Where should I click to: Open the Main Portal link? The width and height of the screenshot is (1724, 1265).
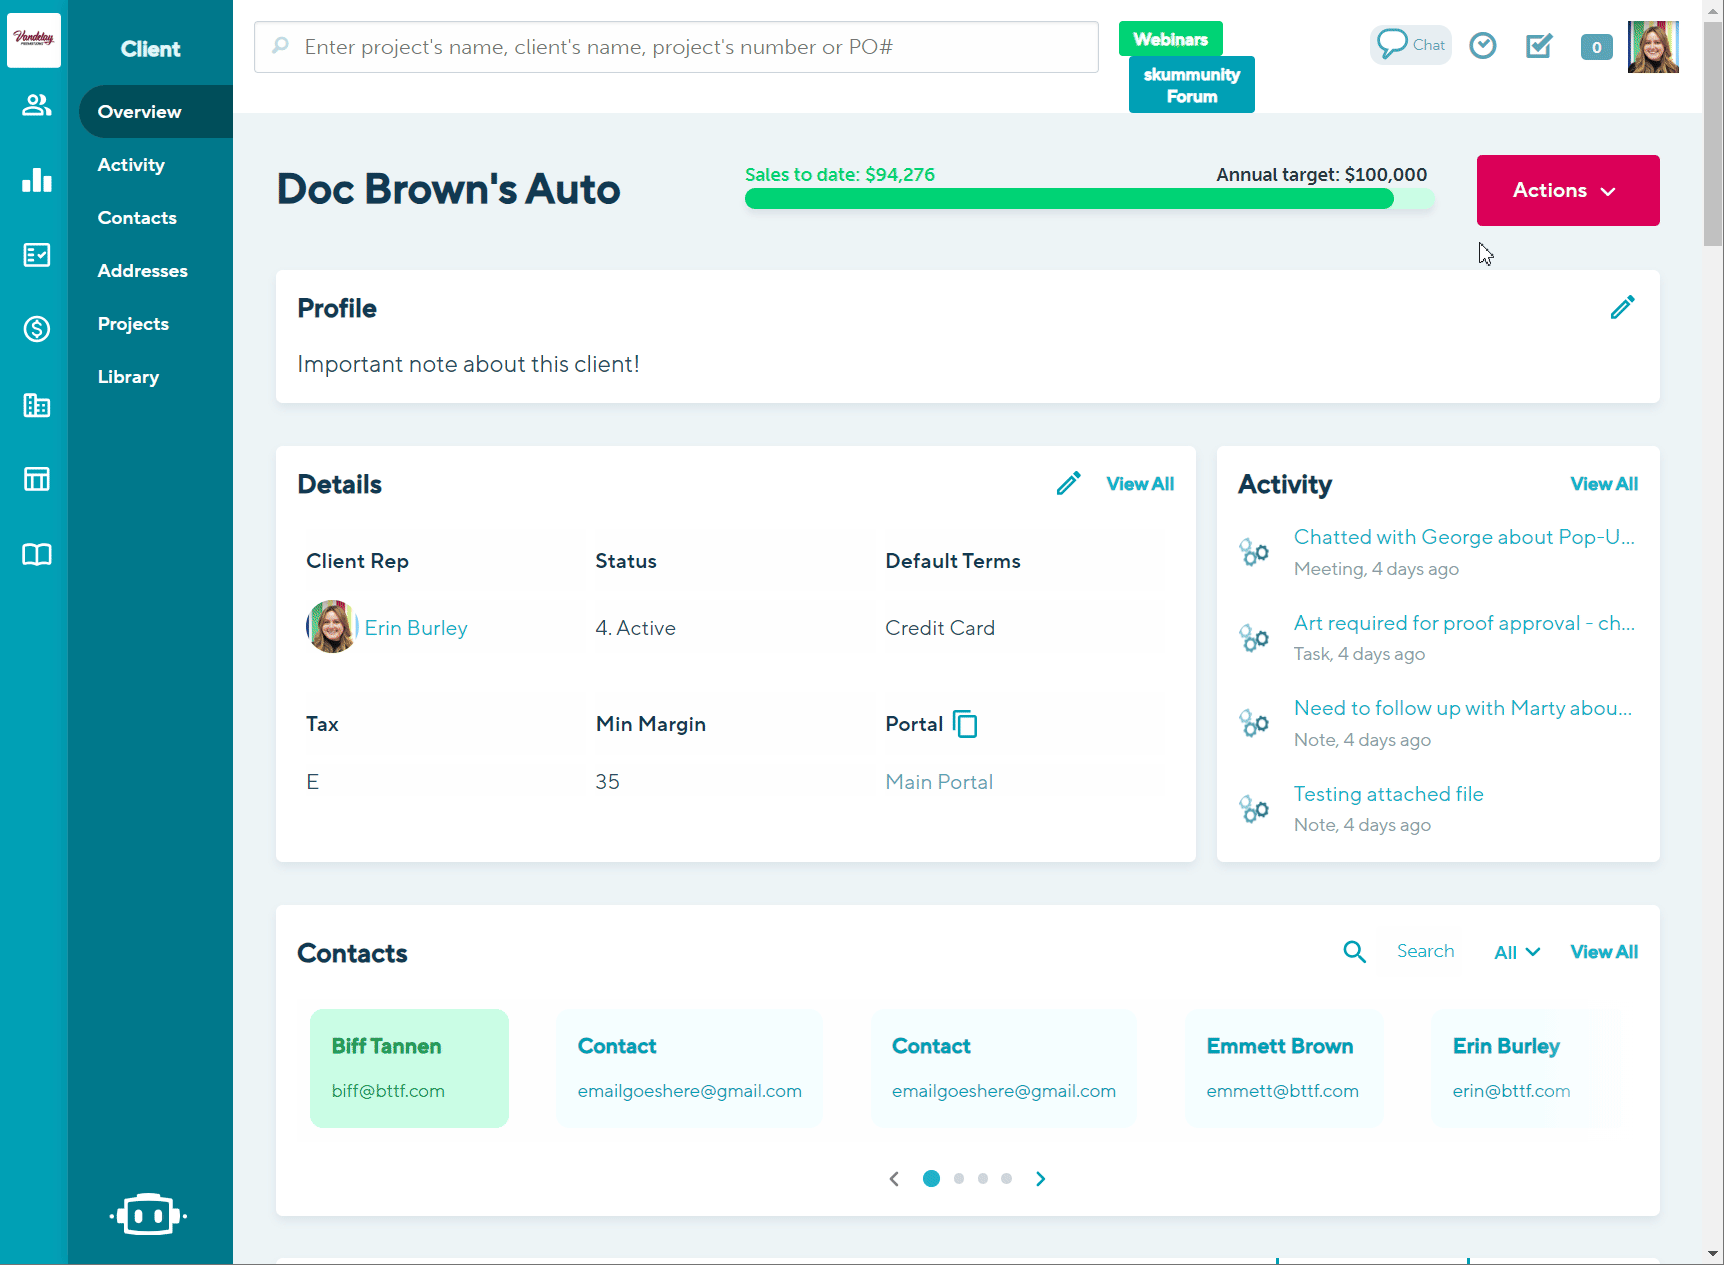[939, 782]
